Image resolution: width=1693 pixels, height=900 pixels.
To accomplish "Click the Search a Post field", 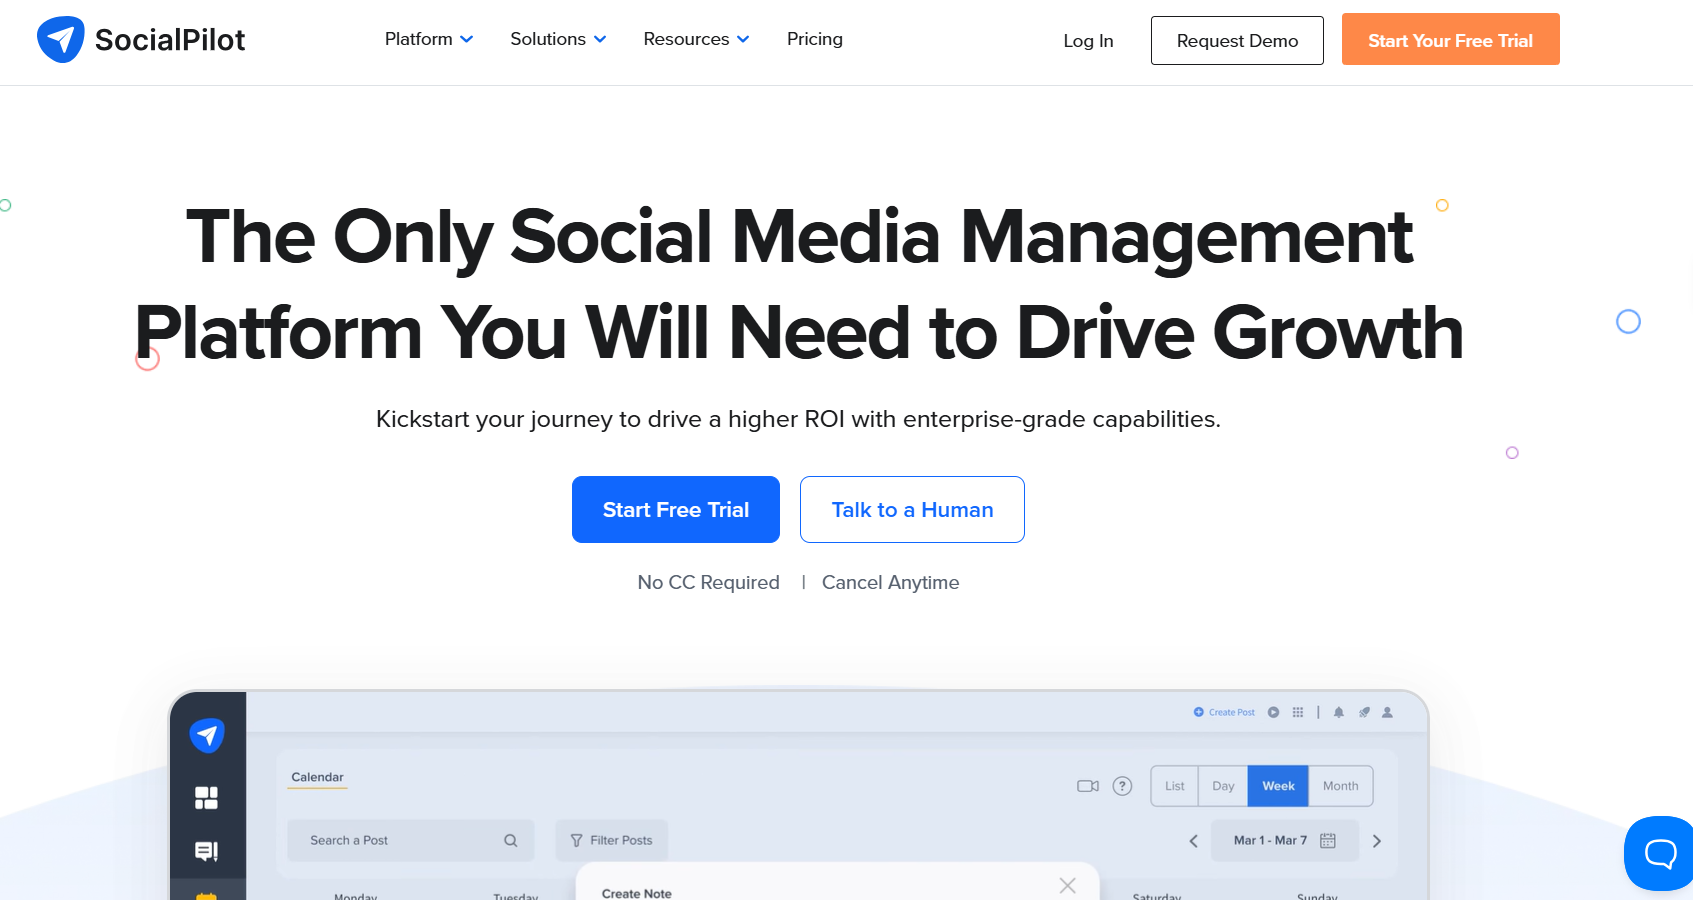I will click(x=411, y=841).
